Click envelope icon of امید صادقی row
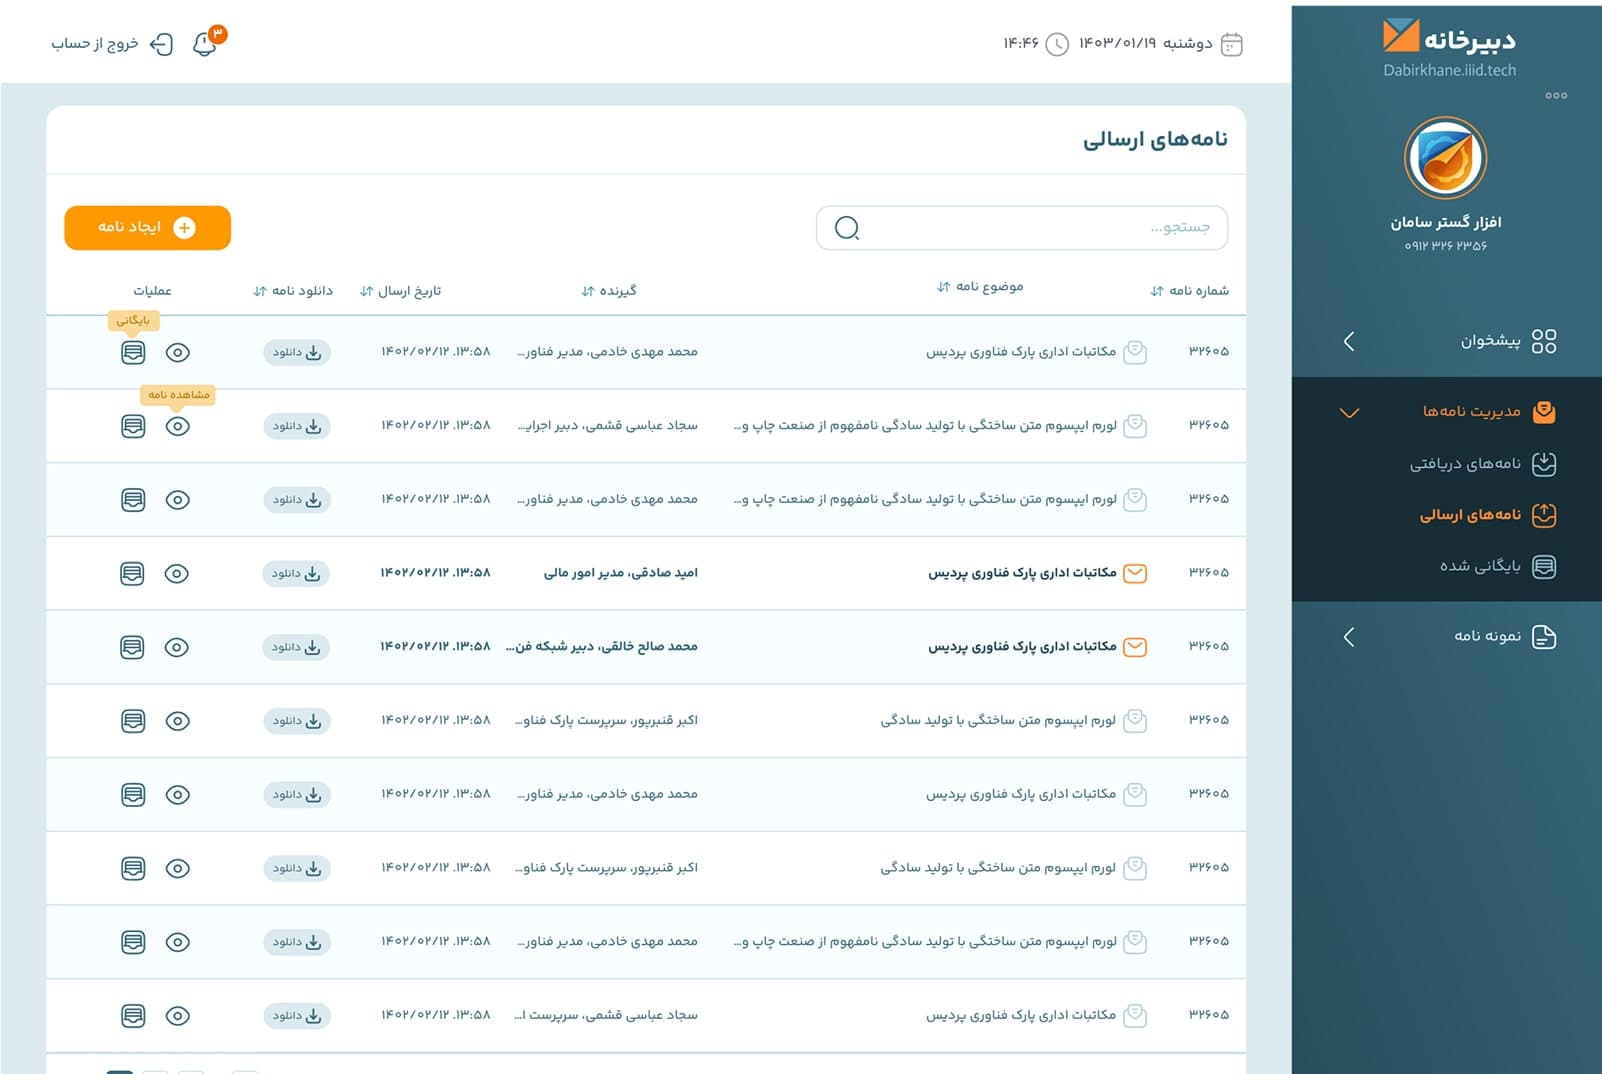 pyautogui.click(x=1135, y=573)
